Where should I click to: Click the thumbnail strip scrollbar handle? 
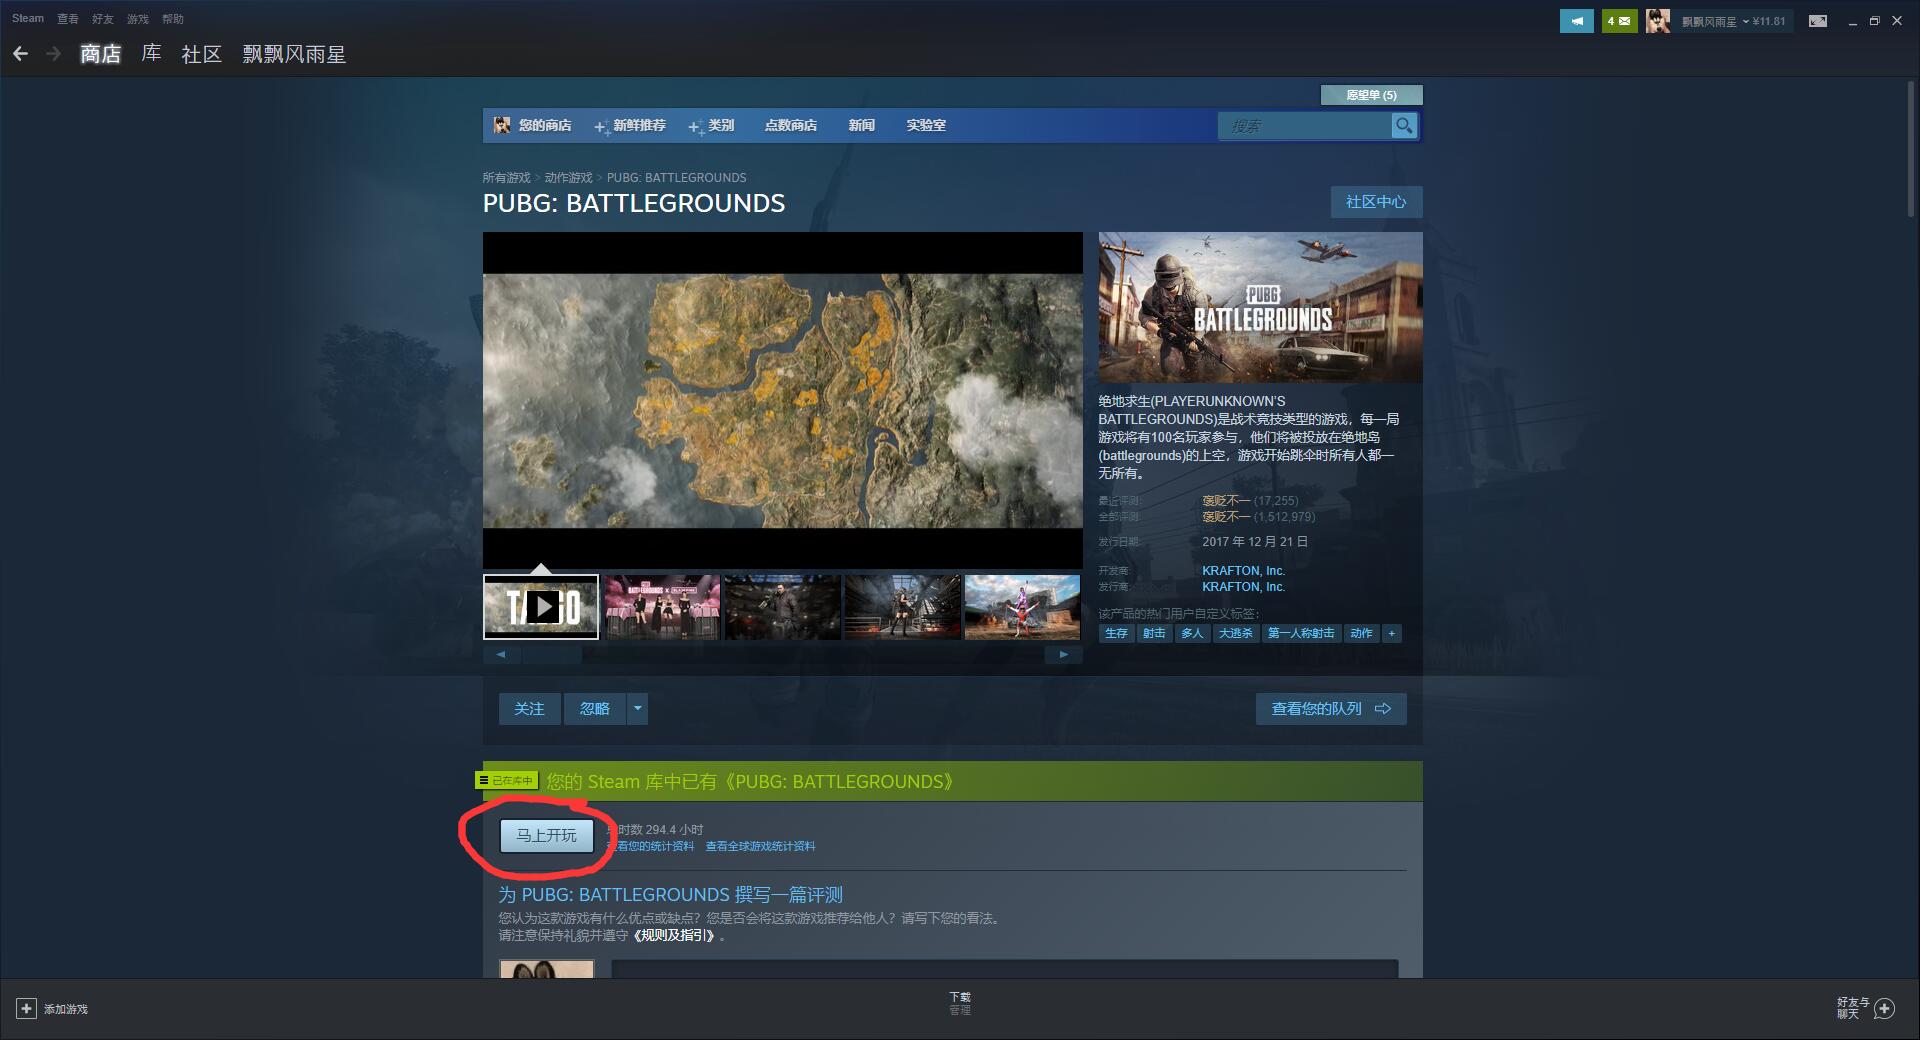tap(551, 654)
